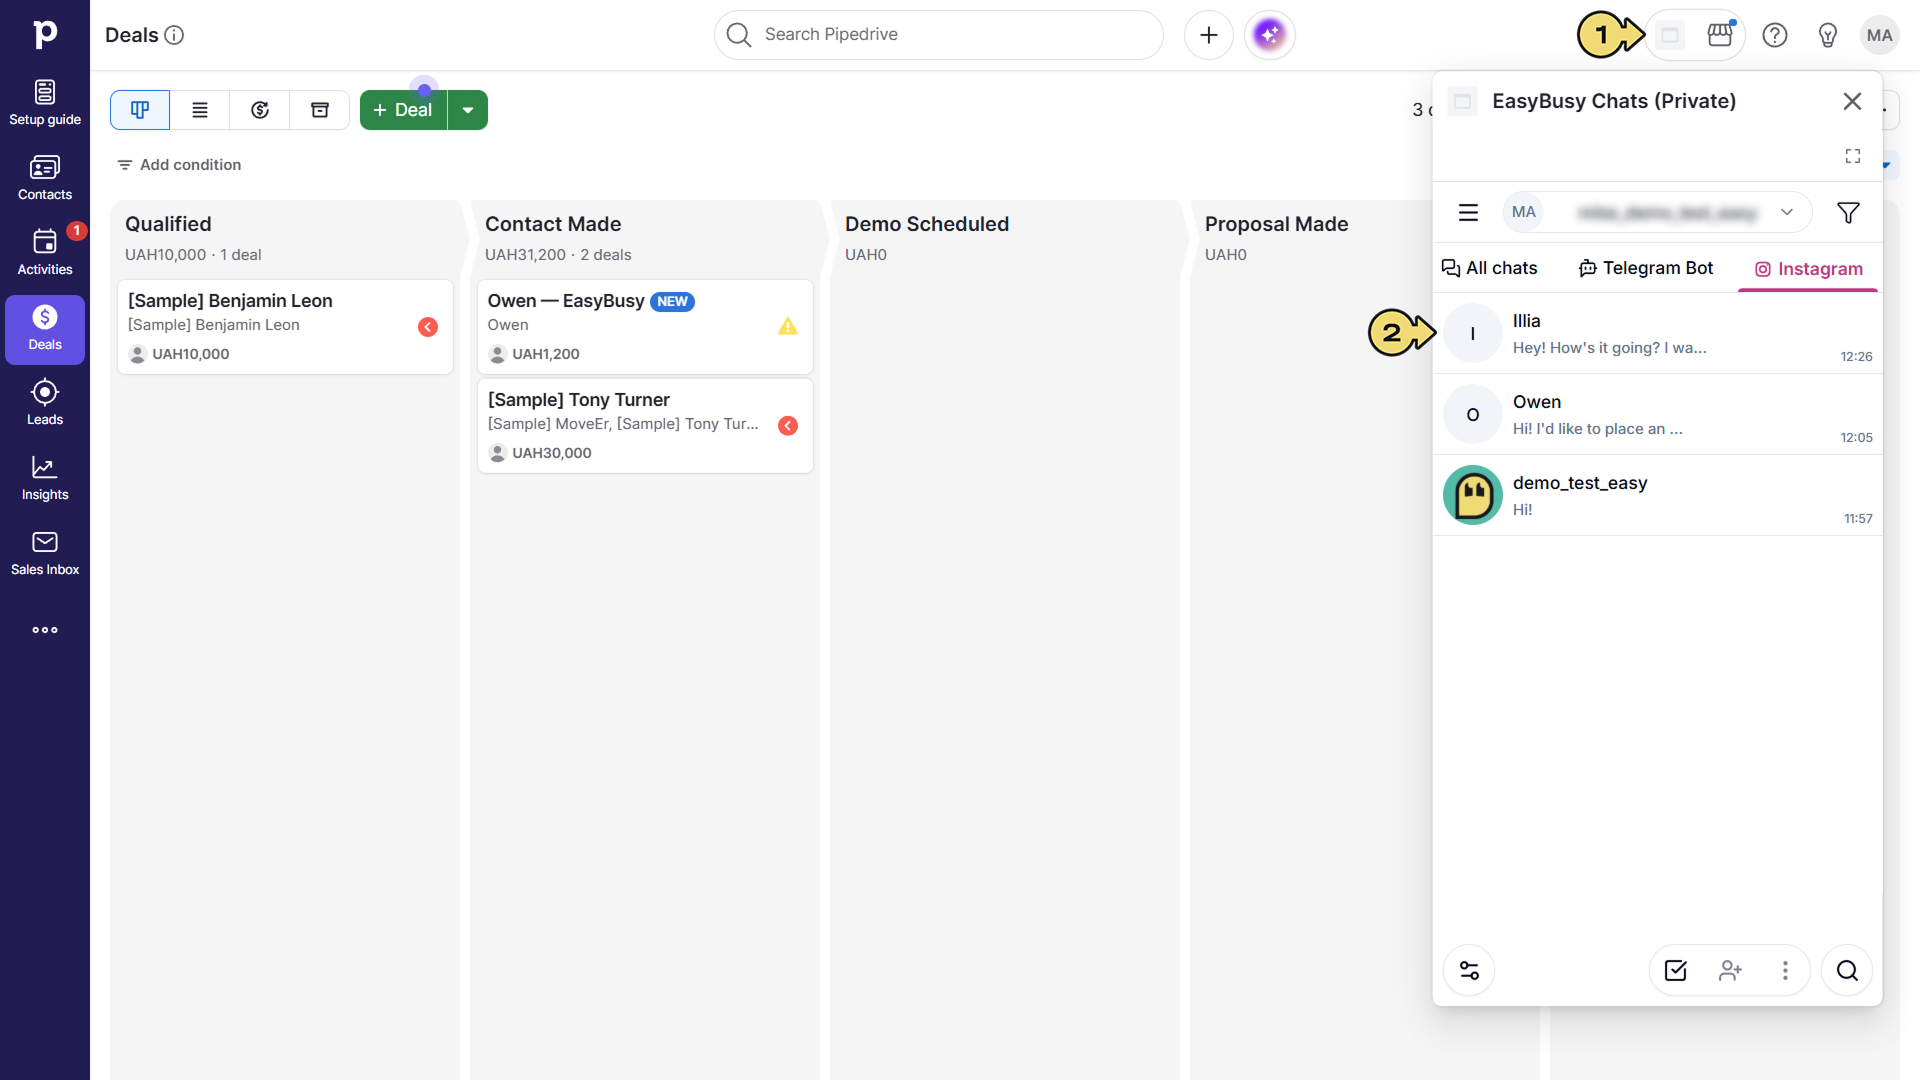This screenshot has width=1920, height=1080.
Task: Select the Instagram tab
Action: (1809, 269)
